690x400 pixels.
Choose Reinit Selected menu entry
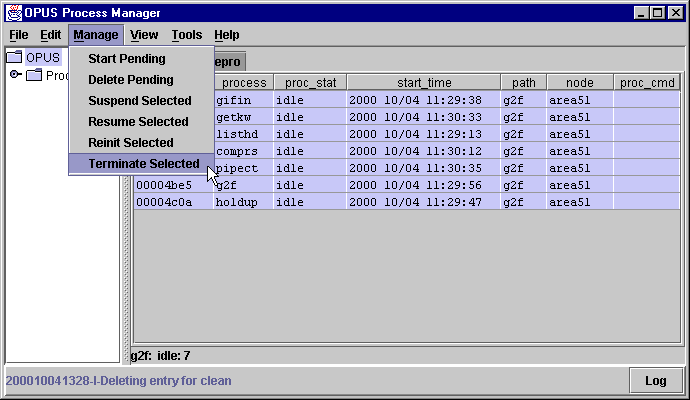tap(142, 143)
